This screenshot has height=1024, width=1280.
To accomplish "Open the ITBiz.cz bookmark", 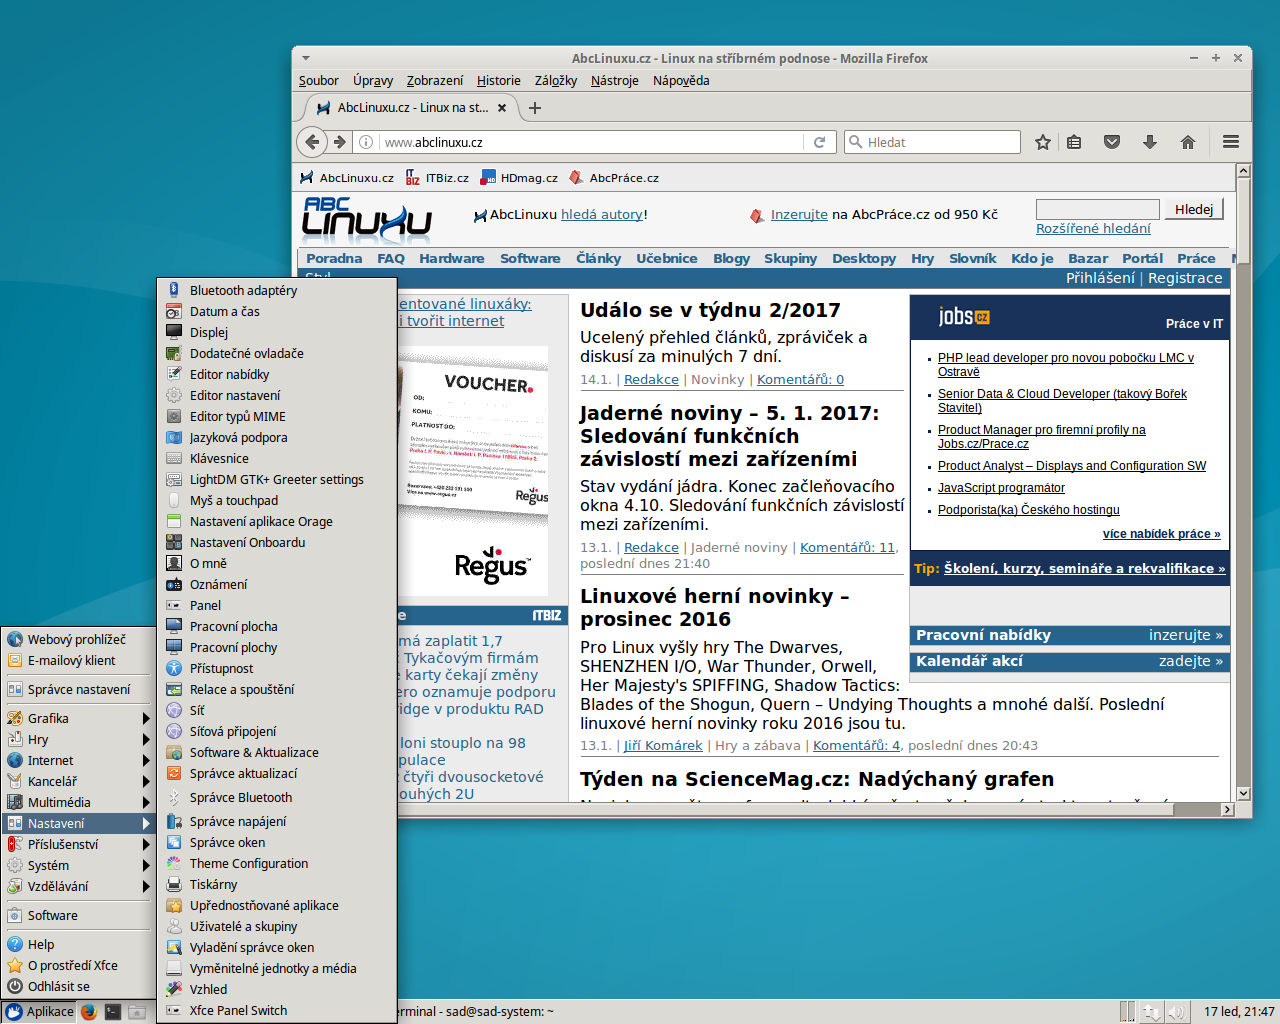I will point(437,178).
